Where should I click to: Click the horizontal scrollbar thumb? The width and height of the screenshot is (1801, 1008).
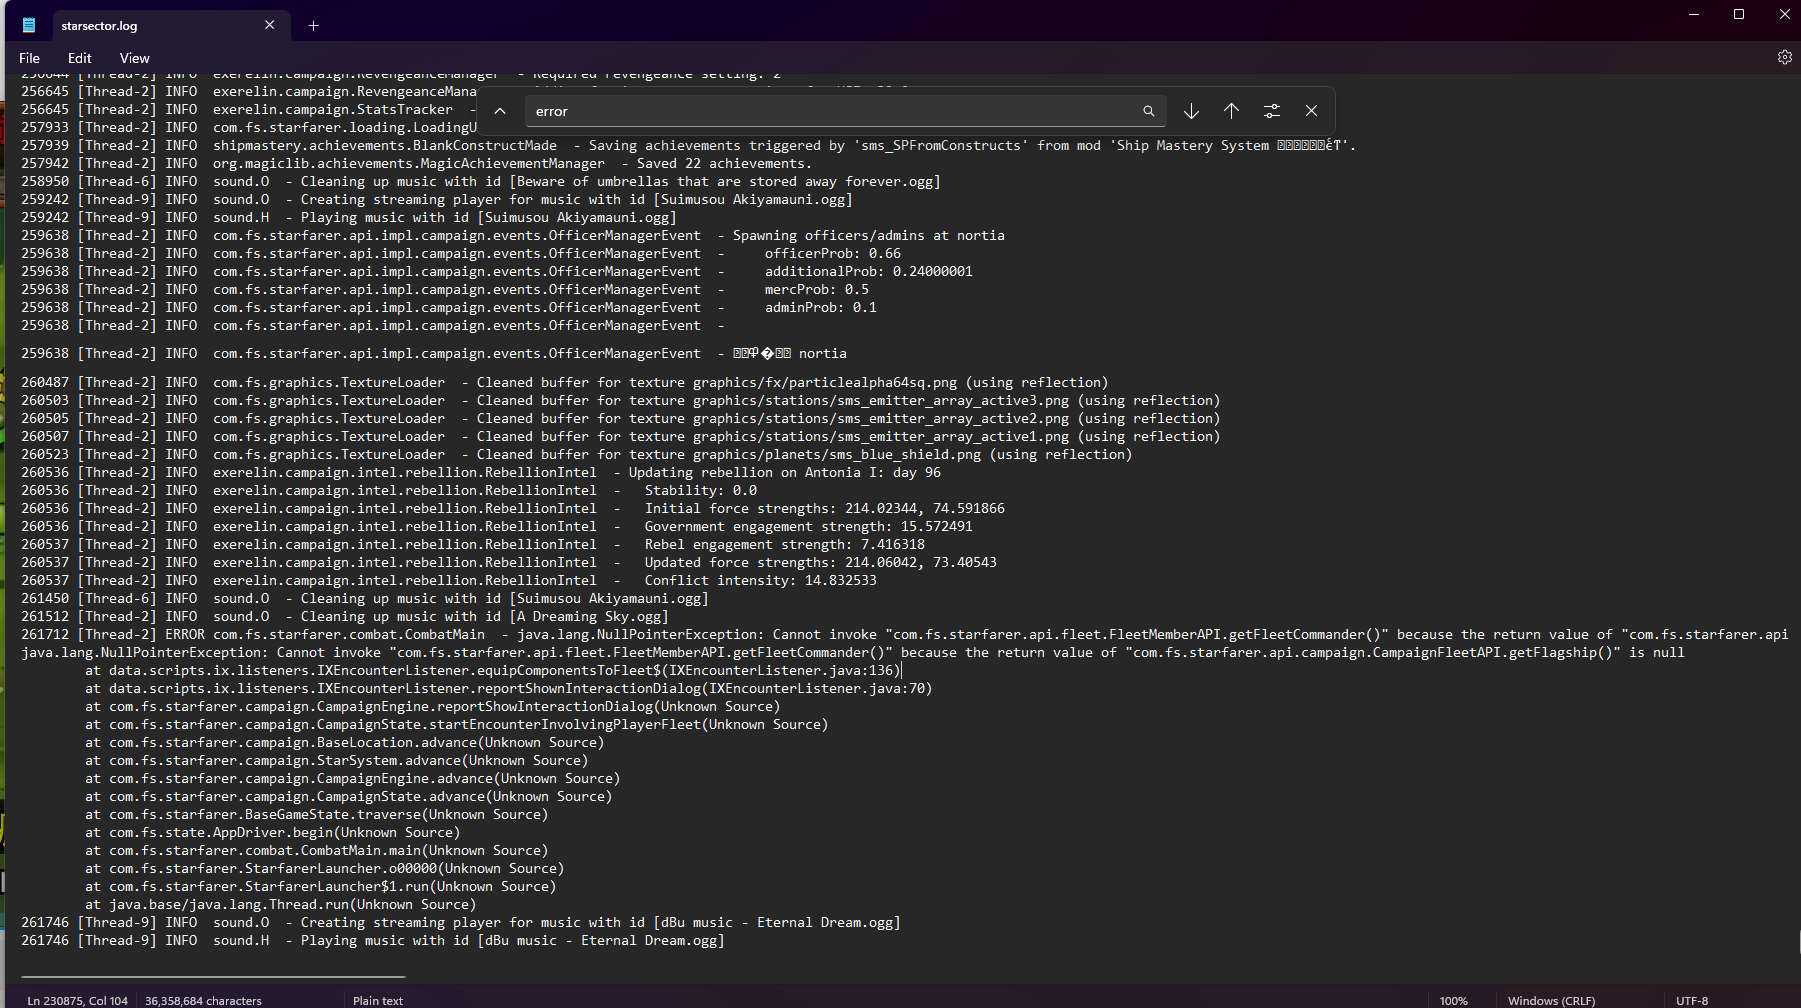[212, 976]
